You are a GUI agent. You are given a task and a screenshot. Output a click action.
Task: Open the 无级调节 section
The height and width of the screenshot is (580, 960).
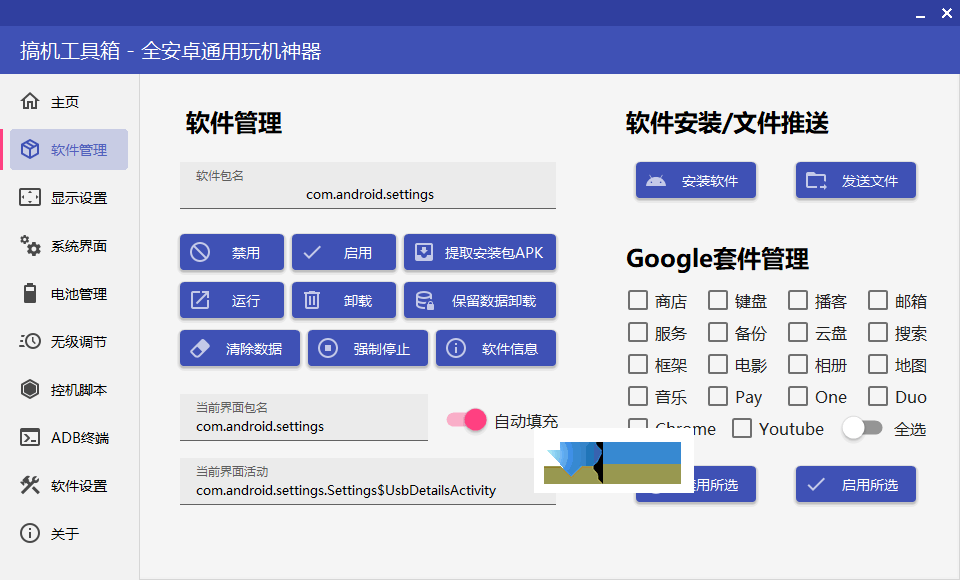pyautogui.click(x=69, y=341)
